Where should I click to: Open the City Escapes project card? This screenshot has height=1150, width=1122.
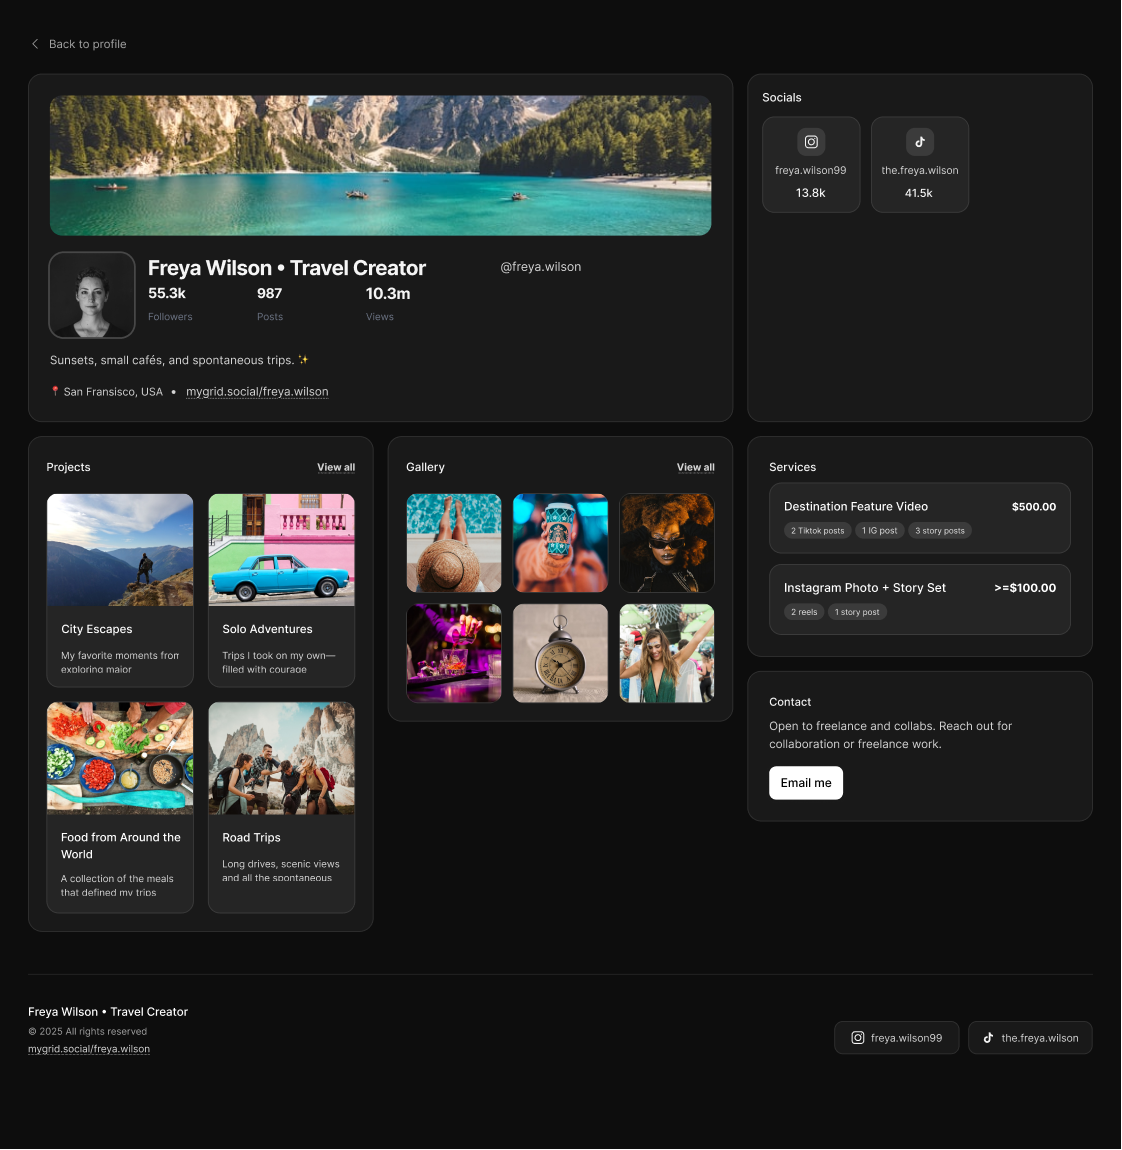[120, 590]
